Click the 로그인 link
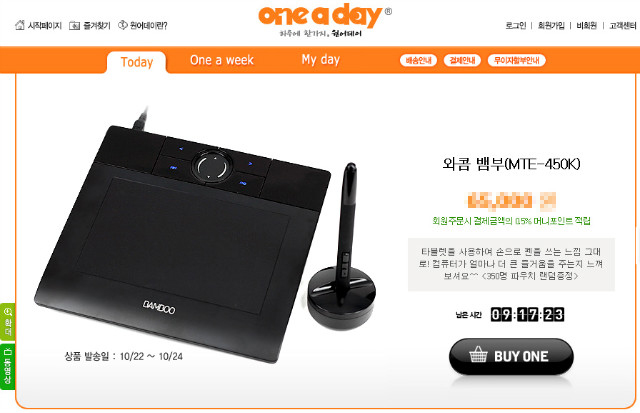640x413 pixels. coord(516,26)
